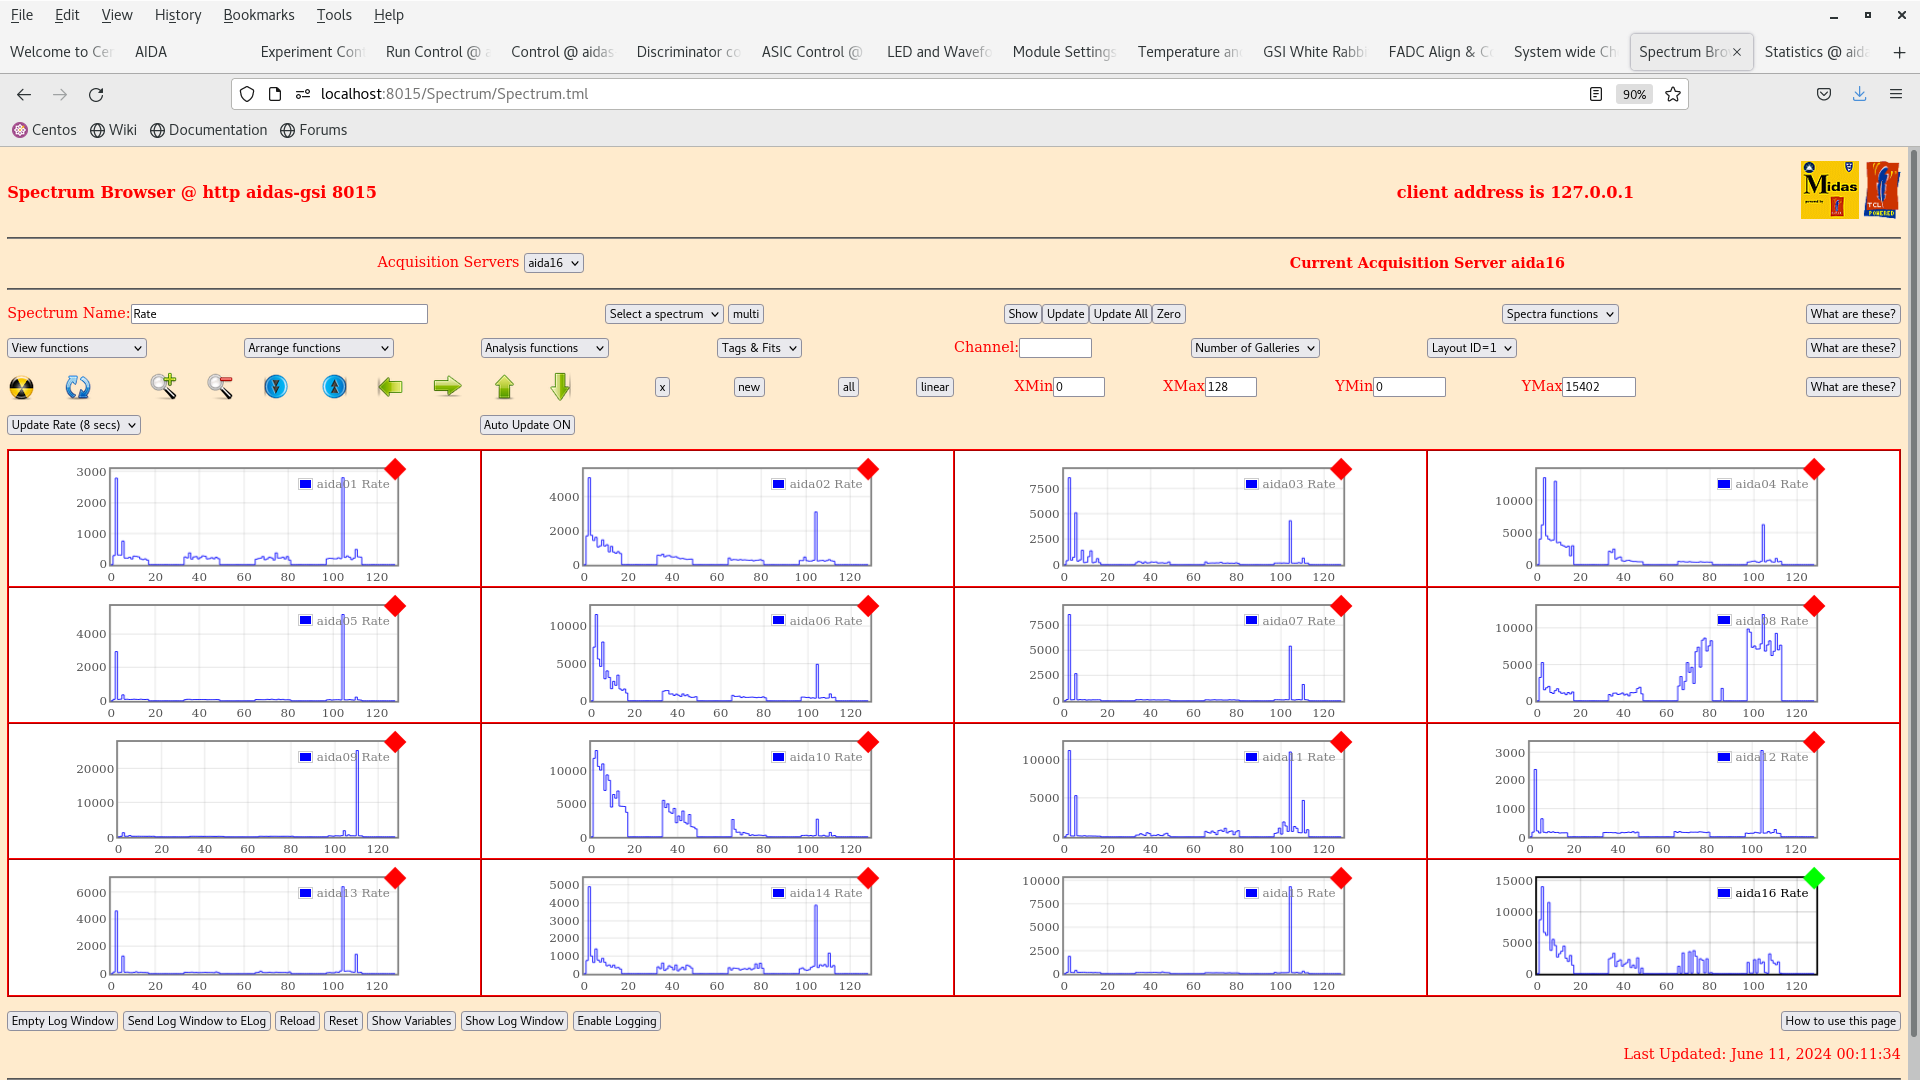Click the Show Log Window button
Viewport: 1920px width, 1080px height.
[x=514, y=1021]
